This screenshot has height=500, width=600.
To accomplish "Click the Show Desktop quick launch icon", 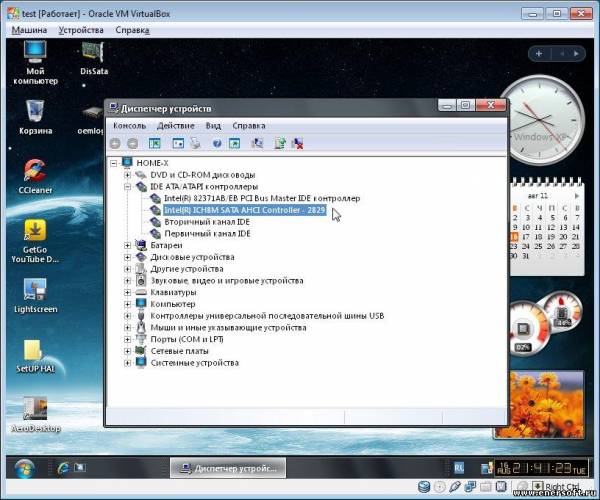I will pos(80,467).
